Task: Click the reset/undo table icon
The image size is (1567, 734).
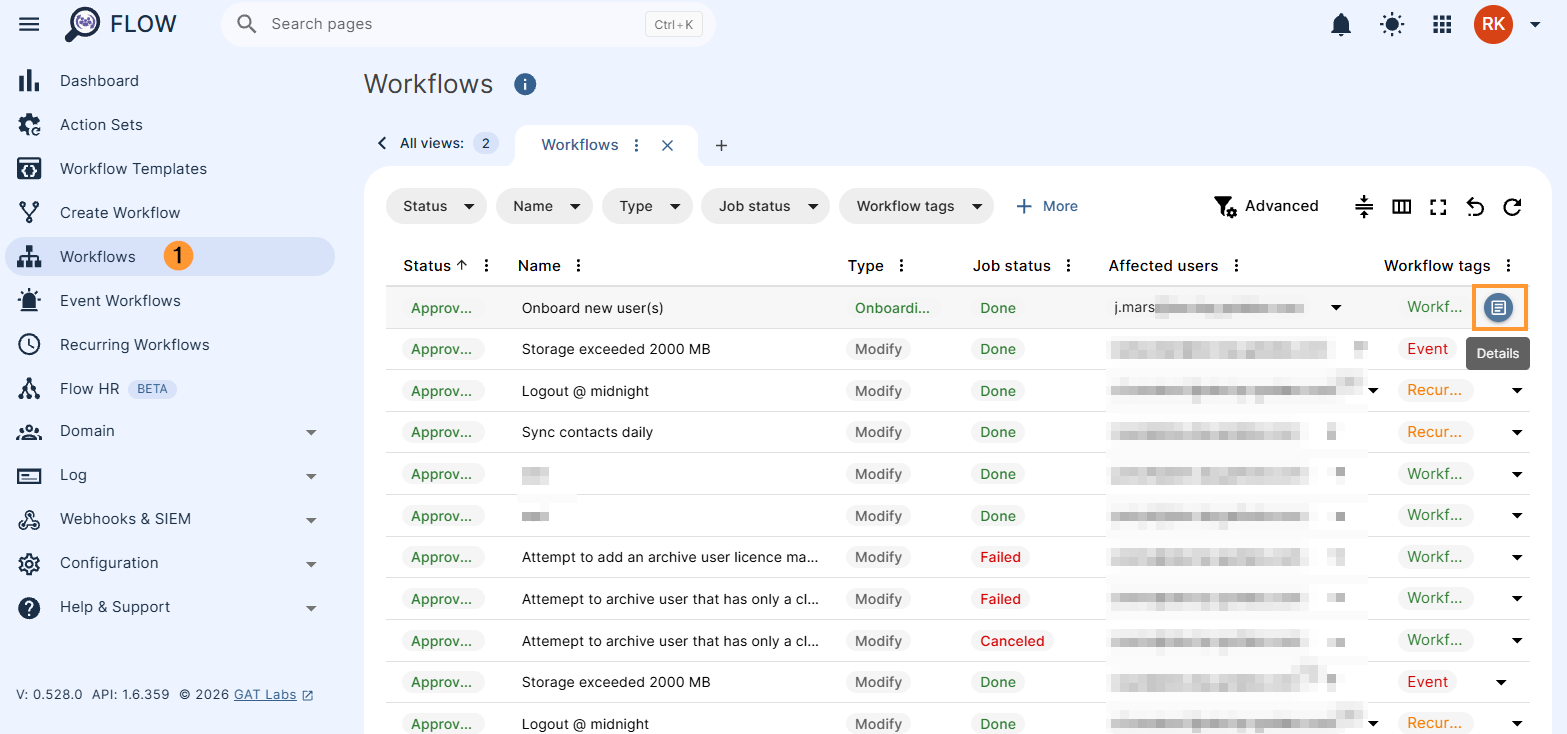Action: [1475, 207]
